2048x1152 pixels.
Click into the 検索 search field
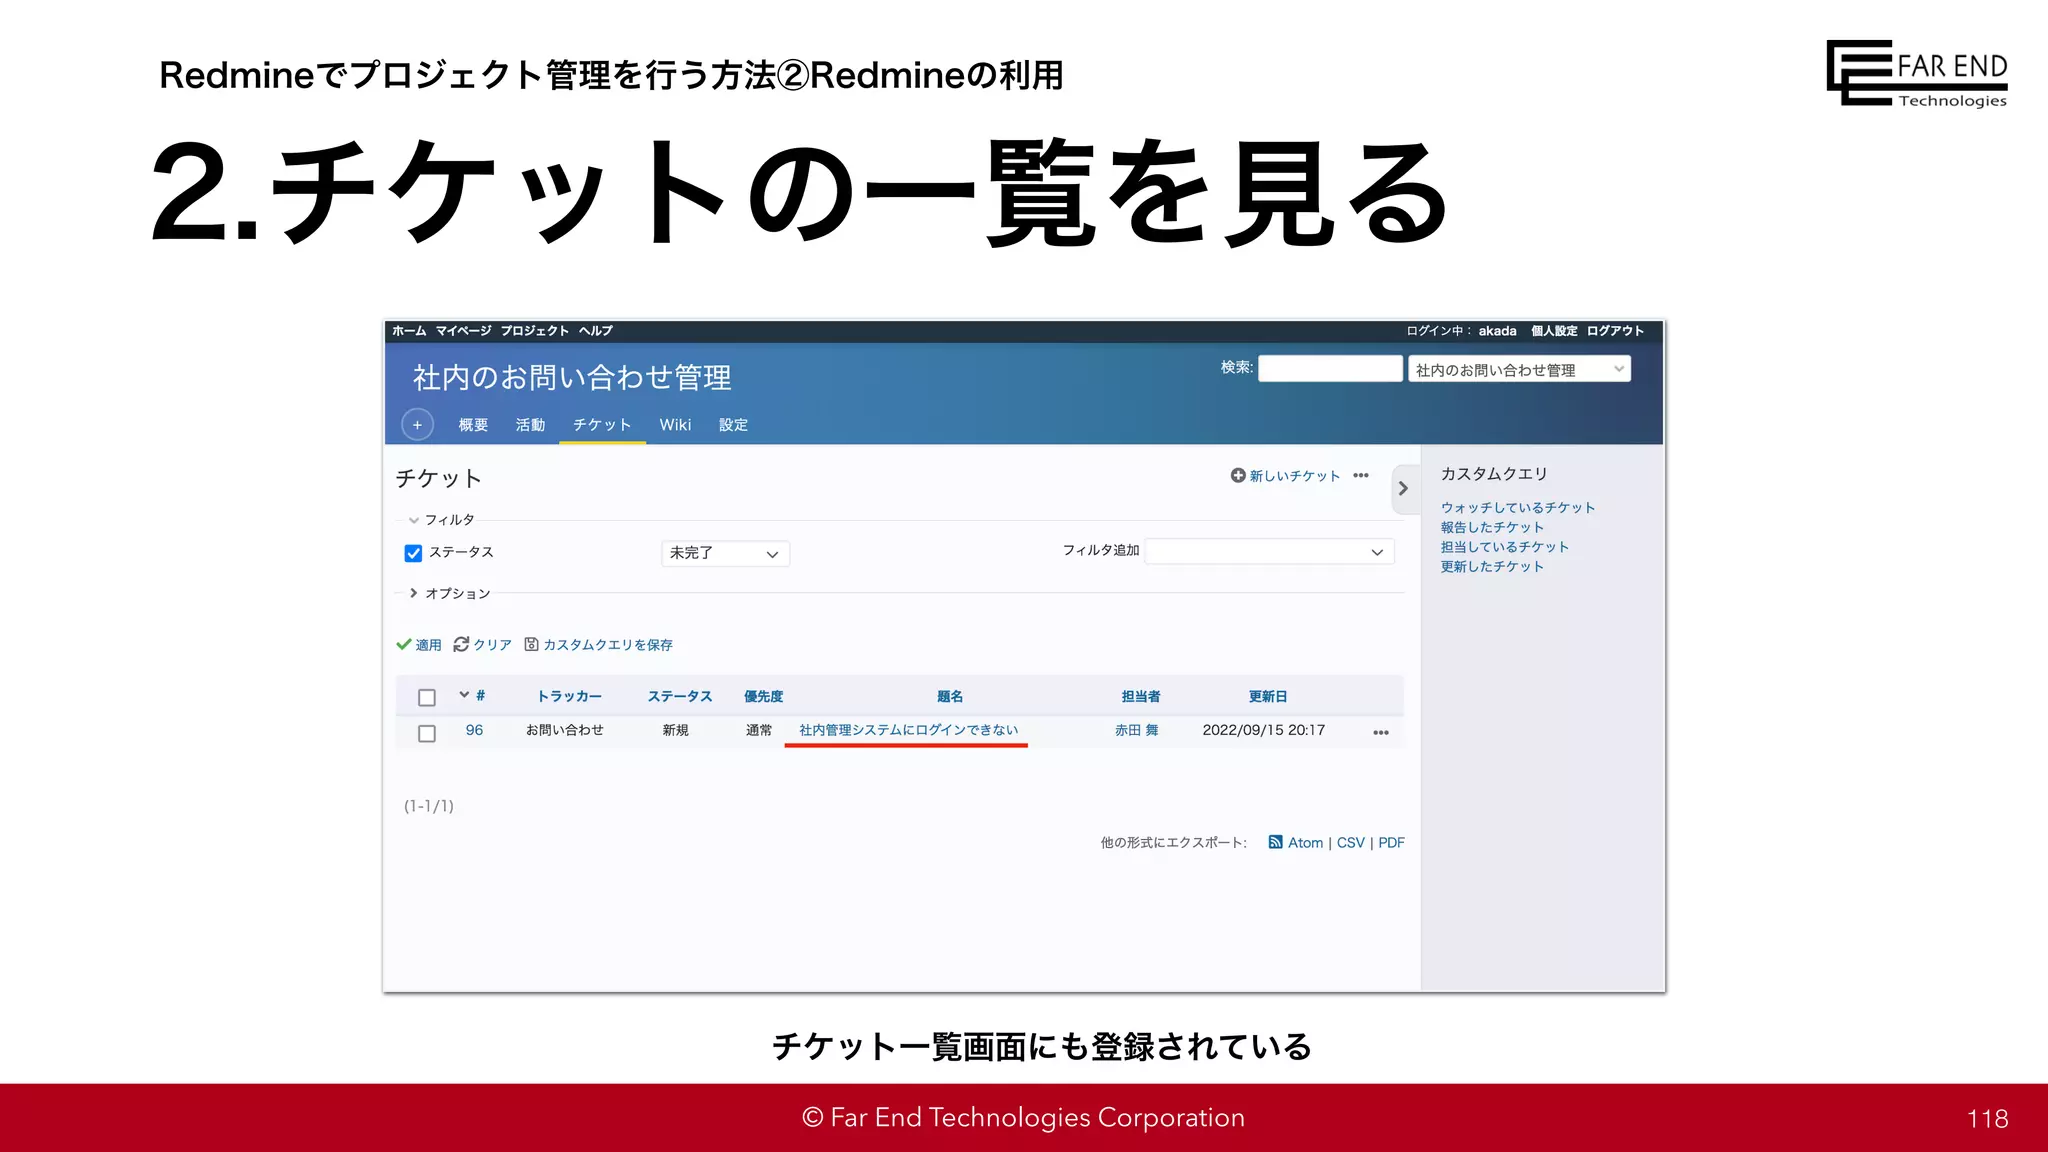1330,368
